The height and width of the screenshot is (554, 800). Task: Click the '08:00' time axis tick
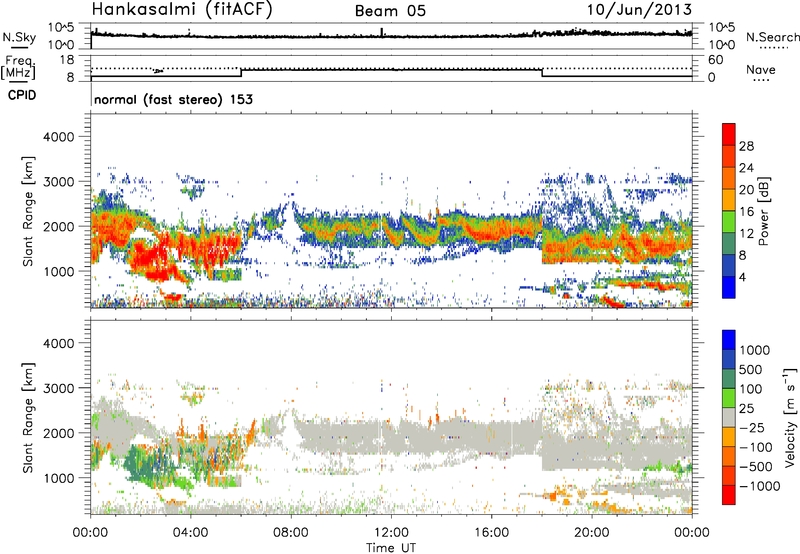click(291, 533)
